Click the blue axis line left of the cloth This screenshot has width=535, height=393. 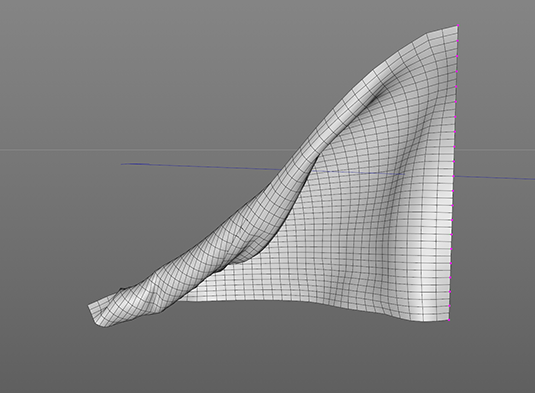[201, 166]
